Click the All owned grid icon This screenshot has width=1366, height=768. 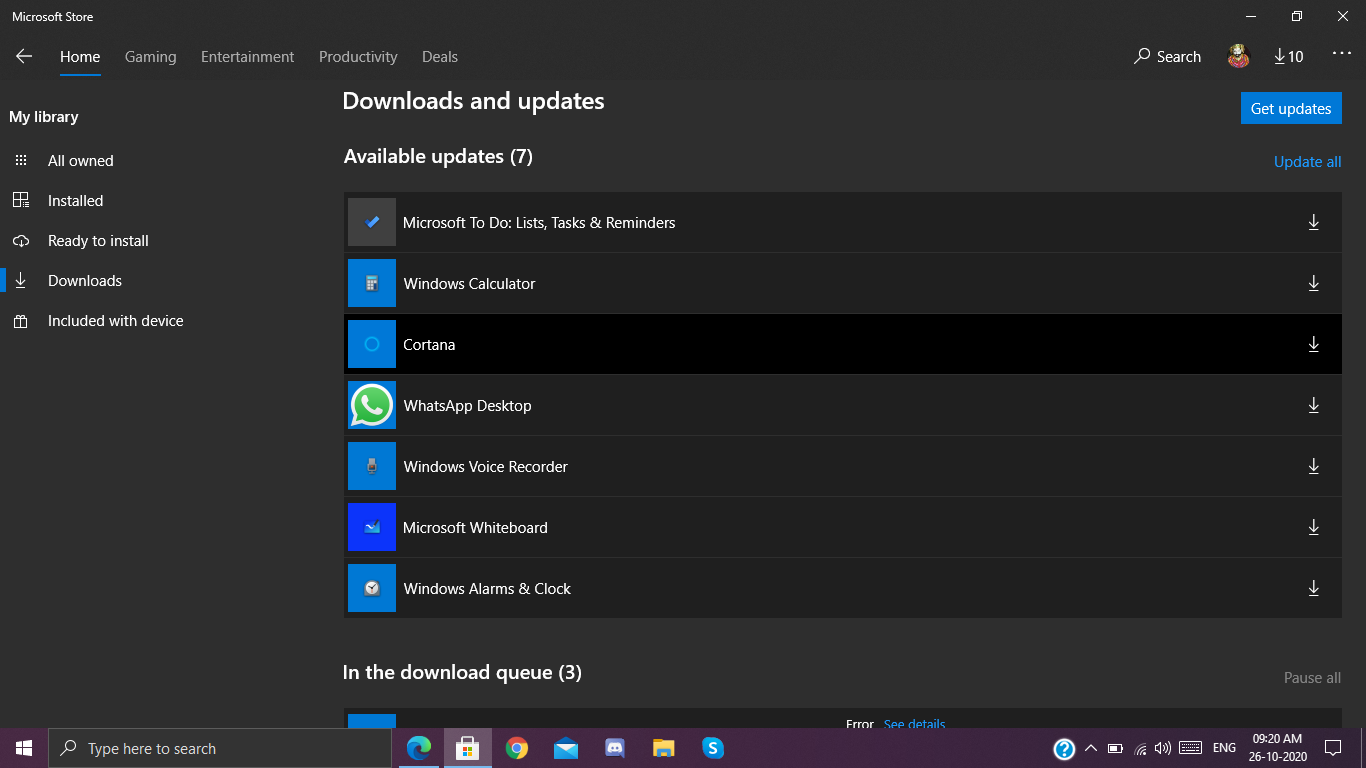tap(21, 161)
